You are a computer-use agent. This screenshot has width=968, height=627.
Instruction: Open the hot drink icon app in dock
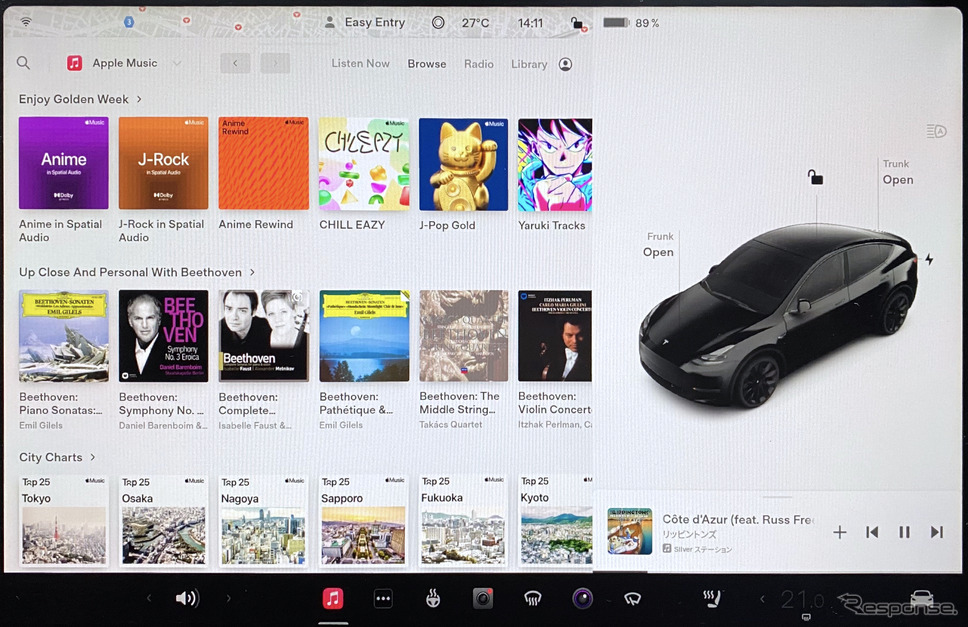click(433, 598)
